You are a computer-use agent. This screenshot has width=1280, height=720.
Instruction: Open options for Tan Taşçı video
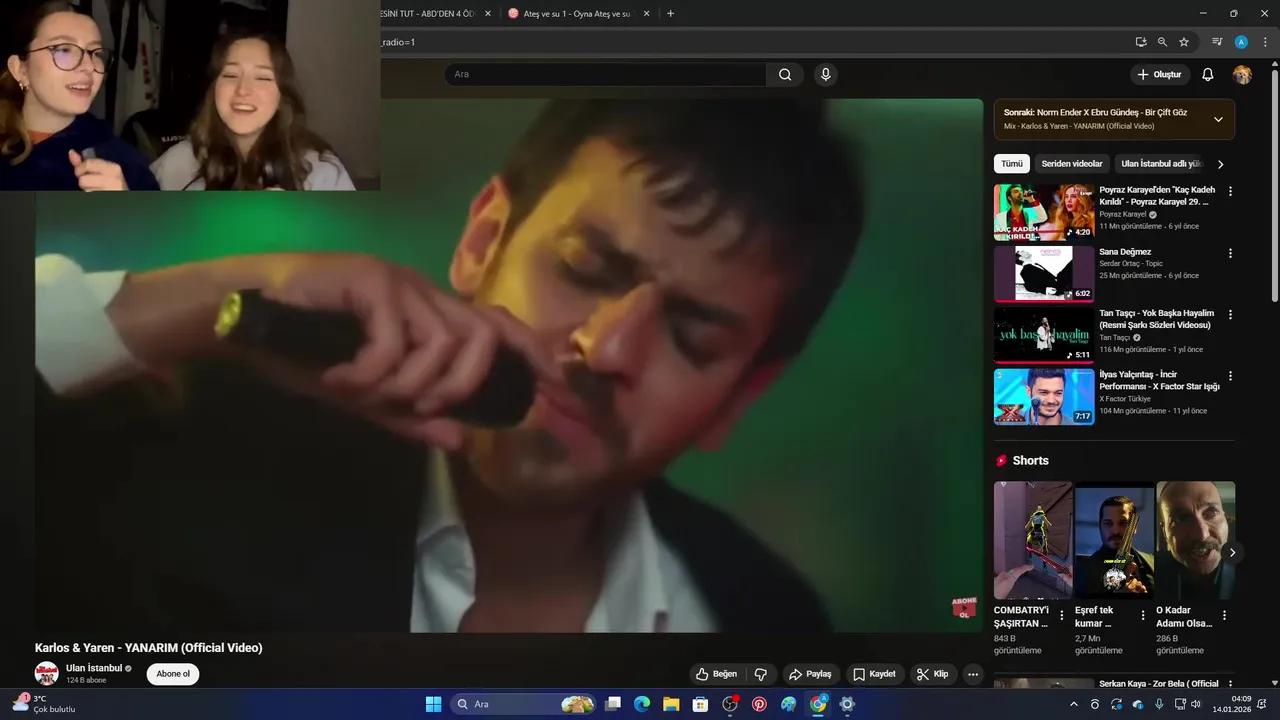(x=1230, y=314)
